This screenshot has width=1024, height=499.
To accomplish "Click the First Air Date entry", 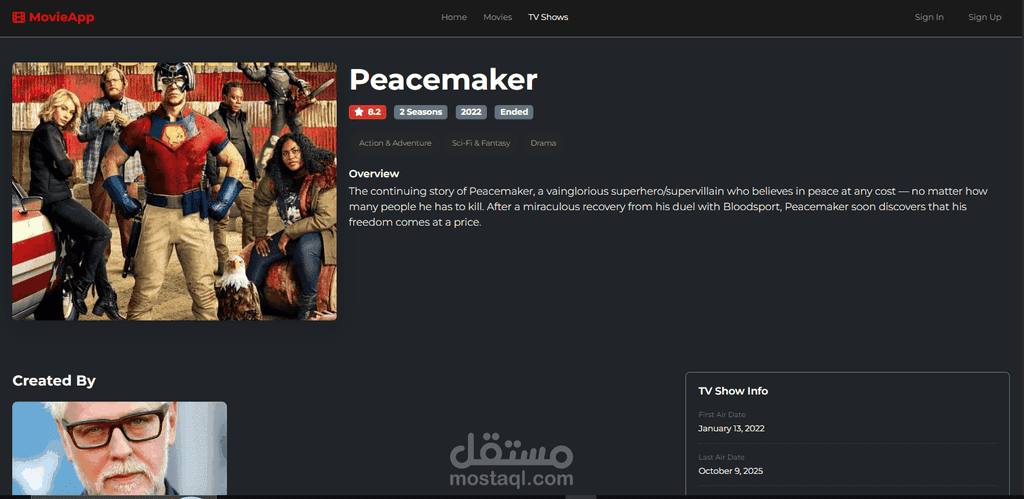I will pos(847,422).
